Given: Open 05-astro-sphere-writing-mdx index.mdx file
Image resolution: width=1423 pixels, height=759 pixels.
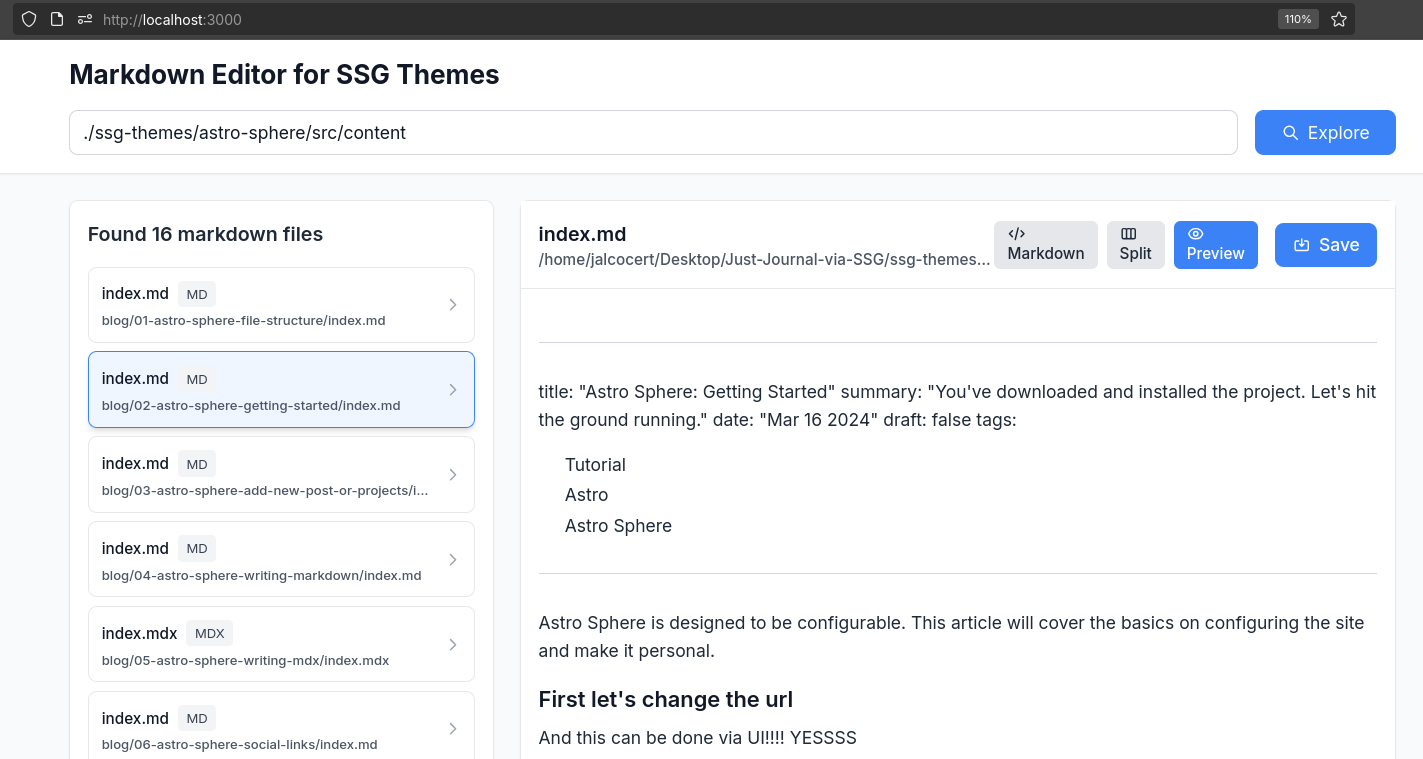Looking at the screenshot, I should click(281, 644).
